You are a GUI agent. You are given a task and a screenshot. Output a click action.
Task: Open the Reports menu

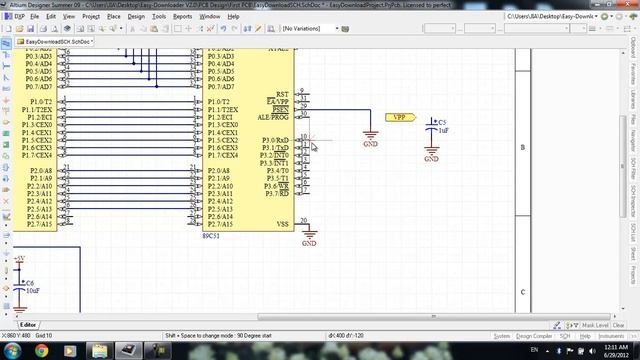(182, 17)
